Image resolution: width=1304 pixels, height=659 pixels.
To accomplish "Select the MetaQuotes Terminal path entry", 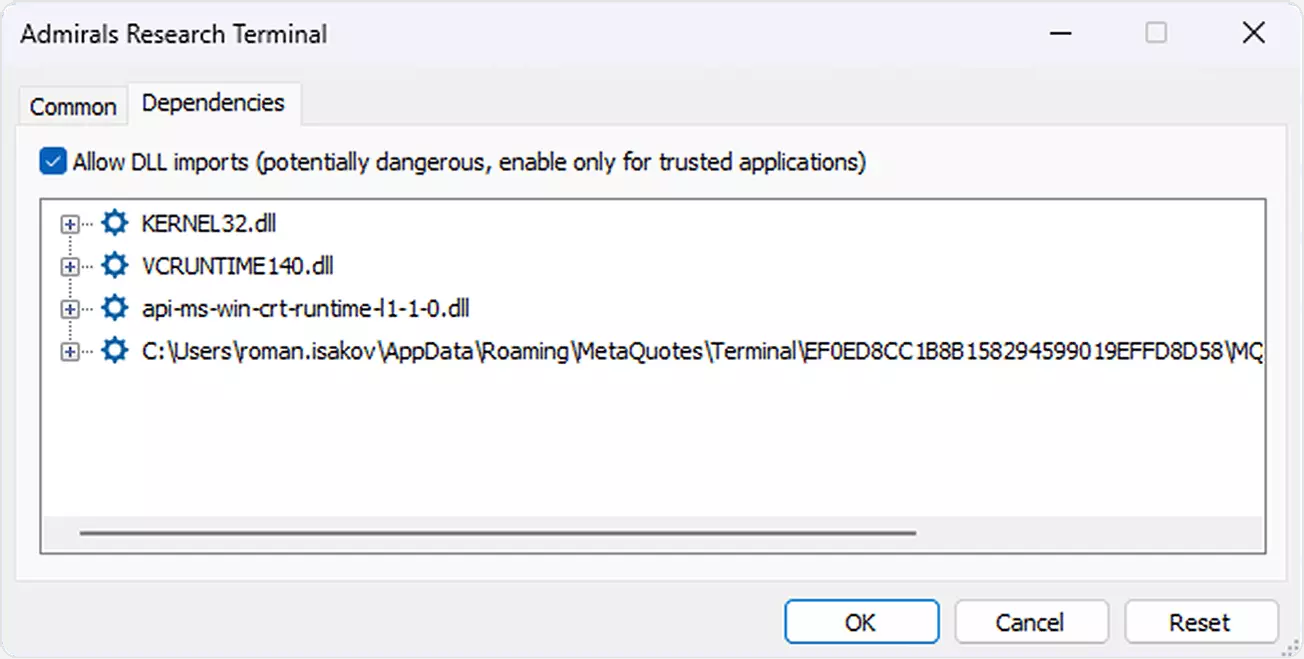I will [x=702, y=351].
